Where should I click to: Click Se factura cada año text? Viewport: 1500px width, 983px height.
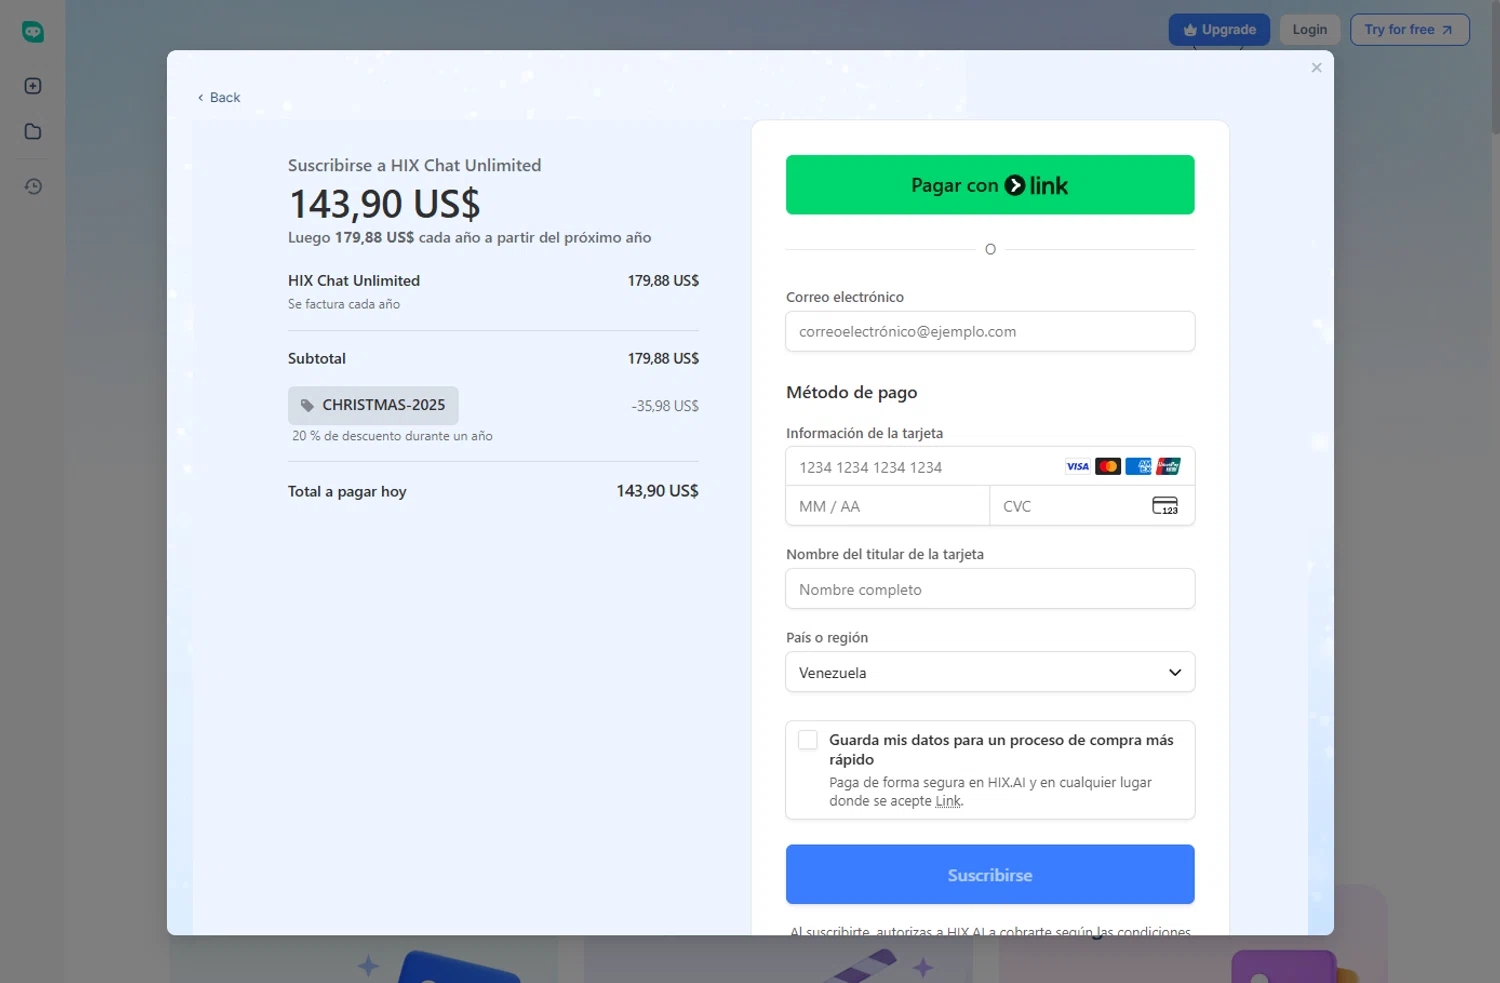[x=344, y=304]
